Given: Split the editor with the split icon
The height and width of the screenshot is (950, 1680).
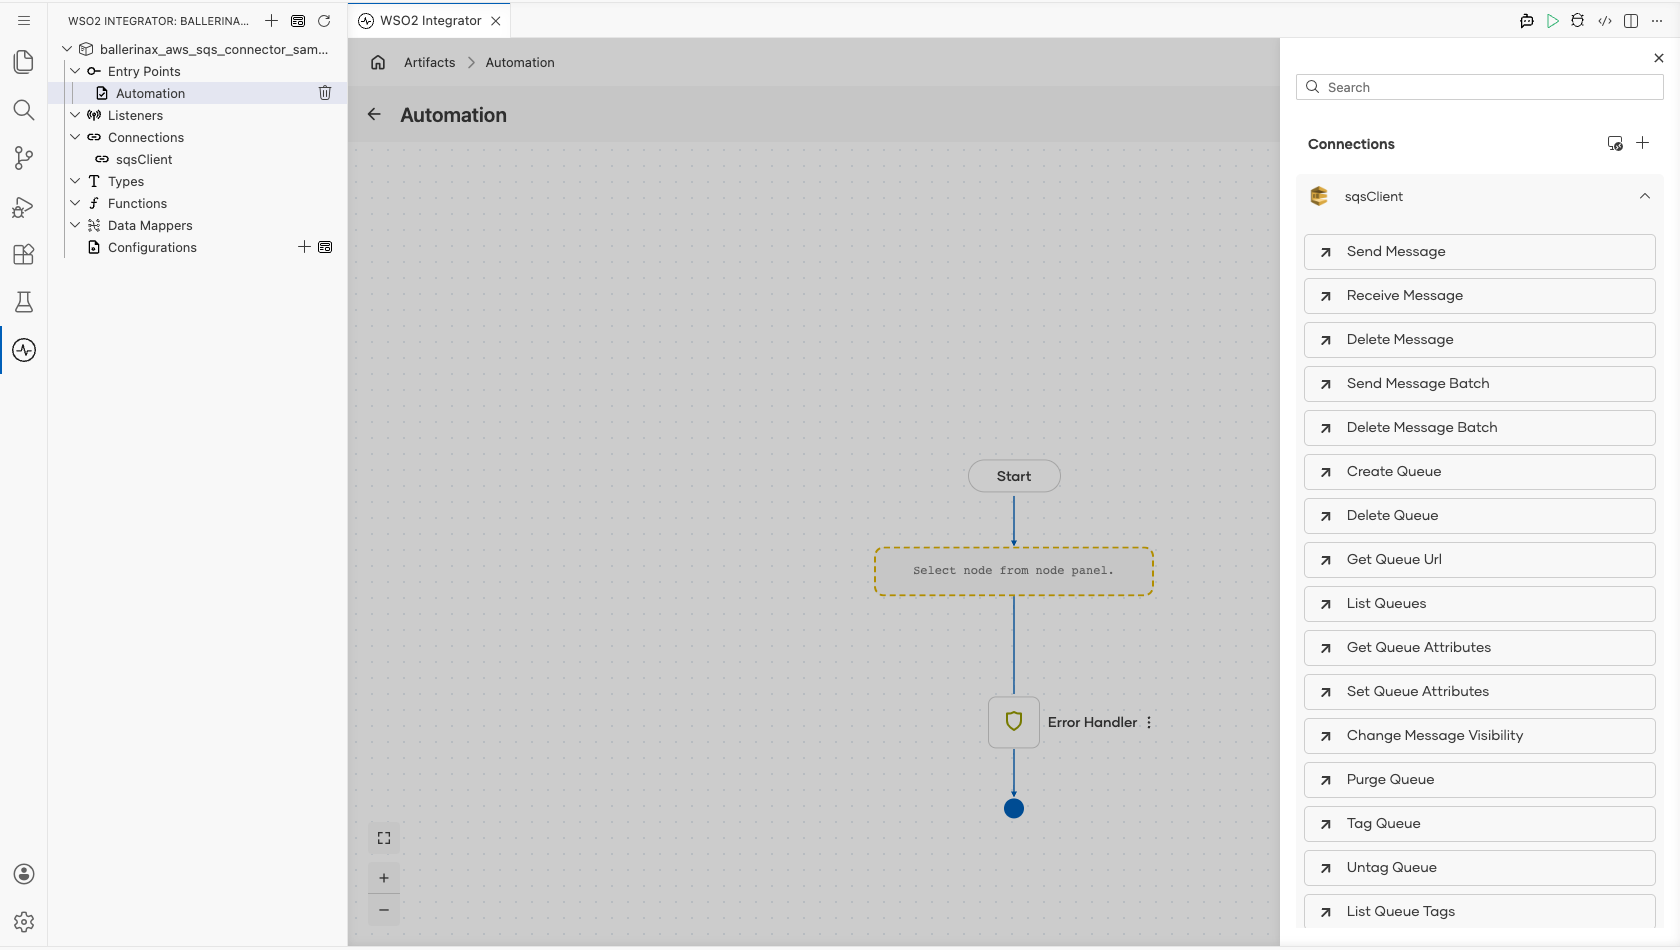Looking at the screenshot, I should 1631,20.
